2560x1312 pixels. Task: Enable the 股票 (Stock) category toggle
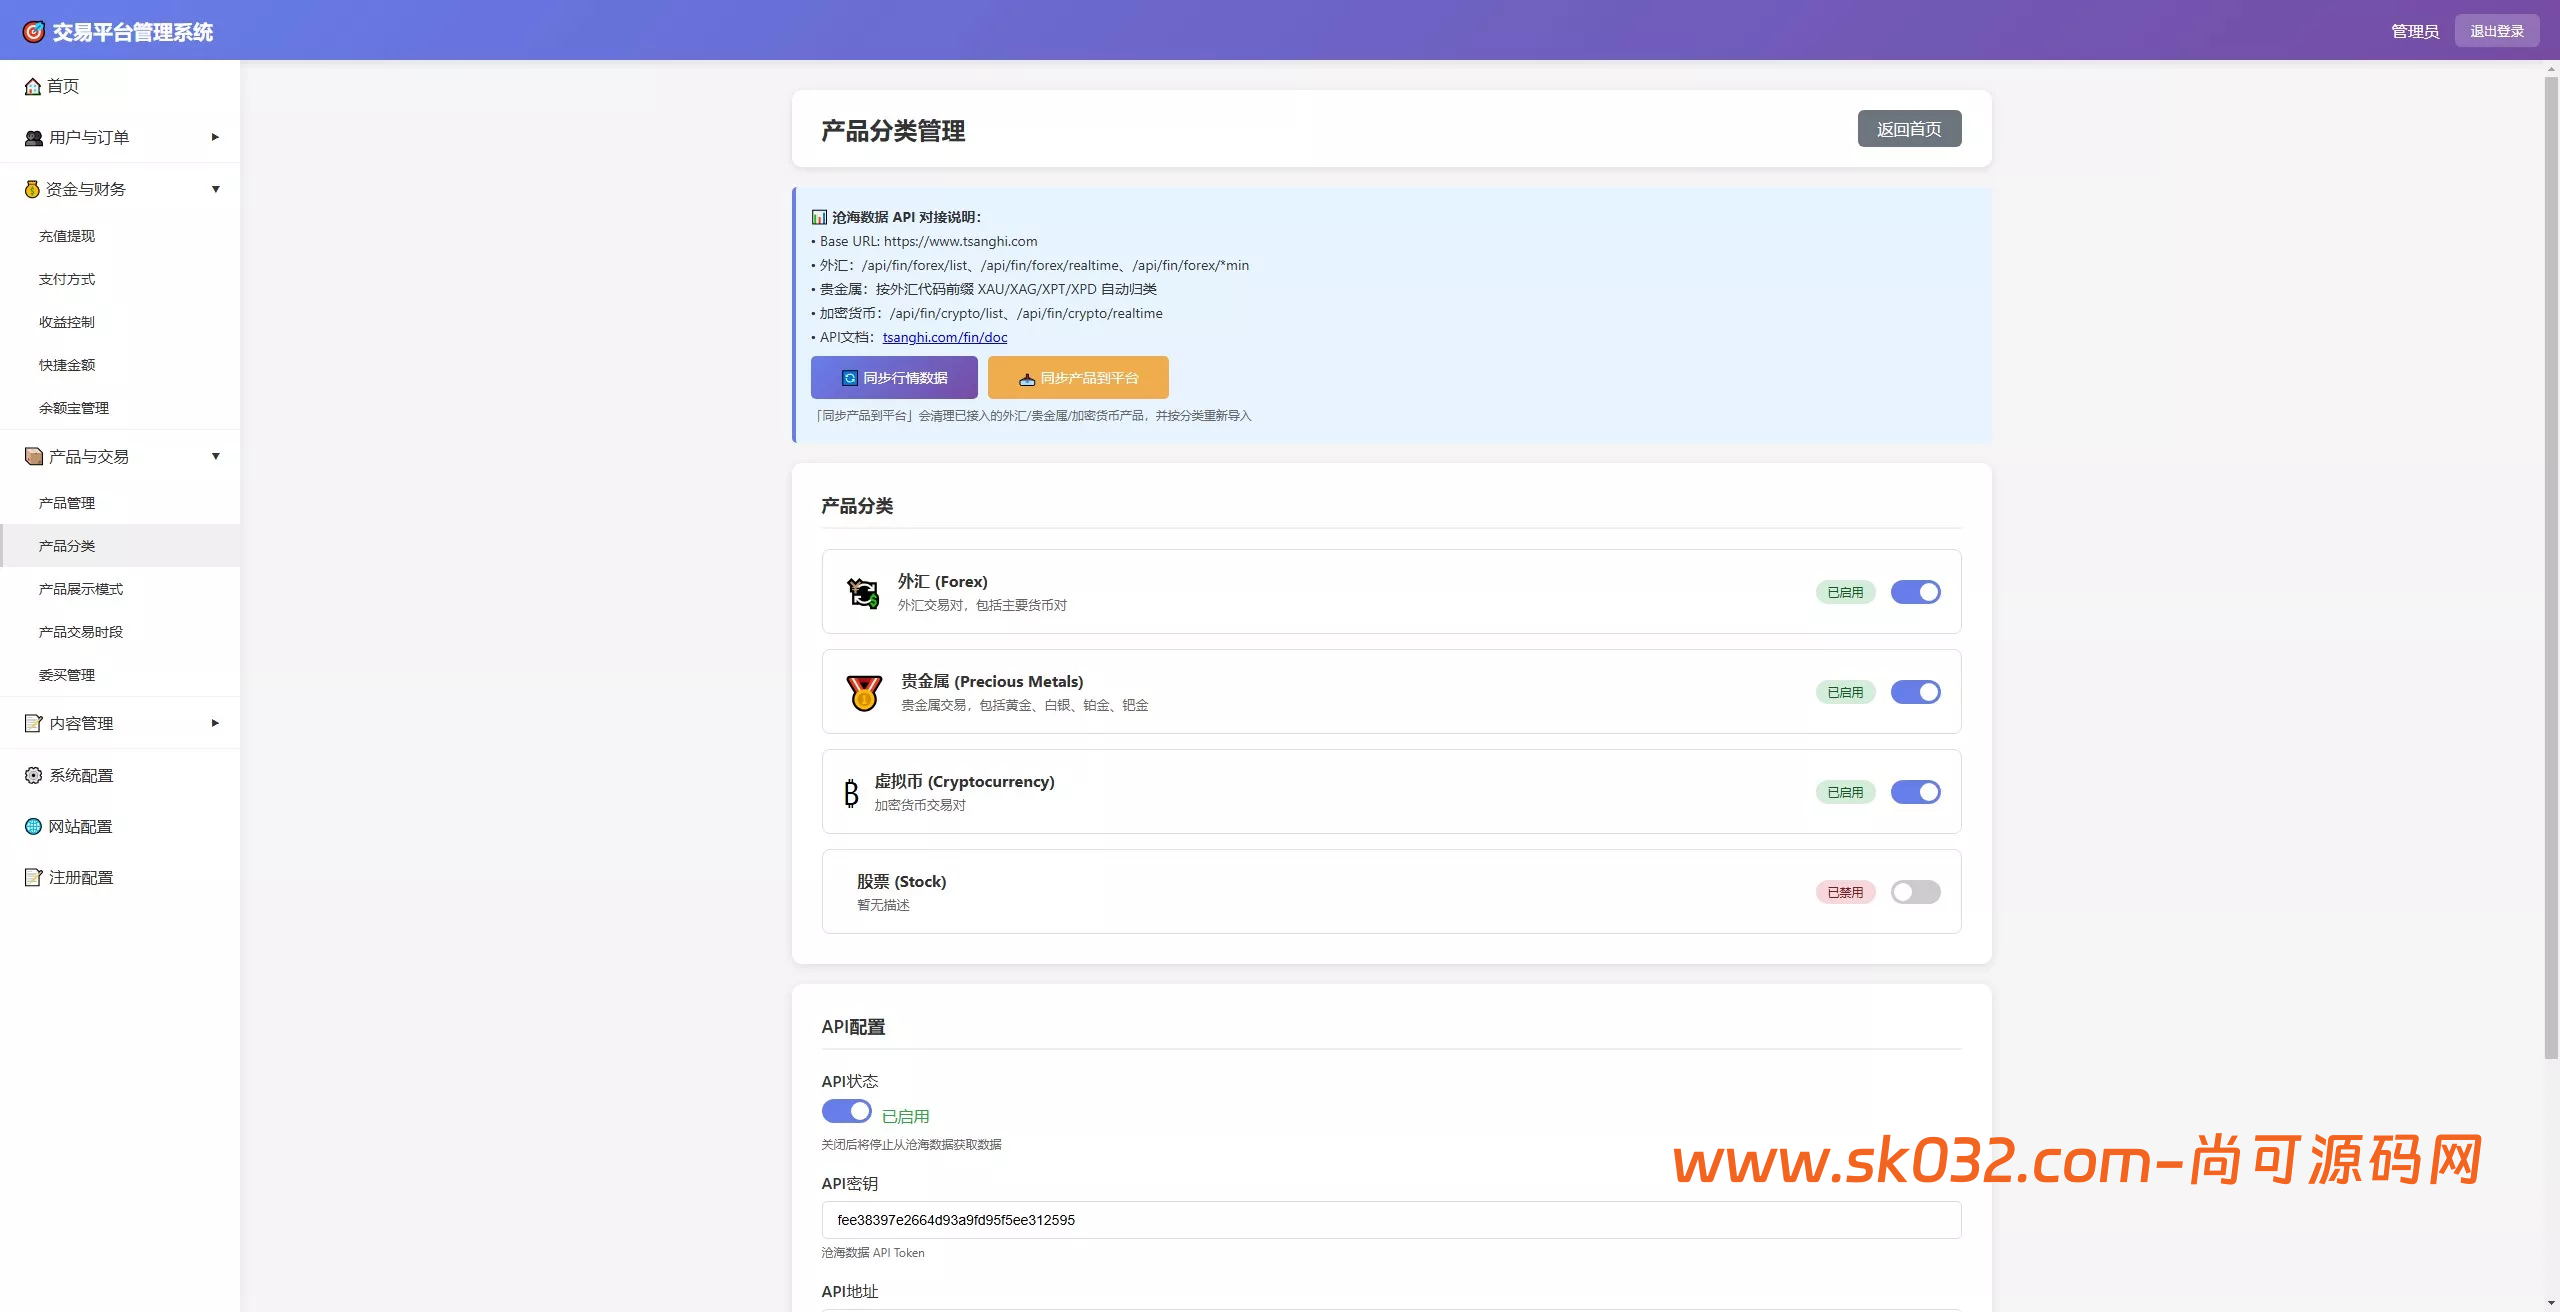tap(1915, 892)
